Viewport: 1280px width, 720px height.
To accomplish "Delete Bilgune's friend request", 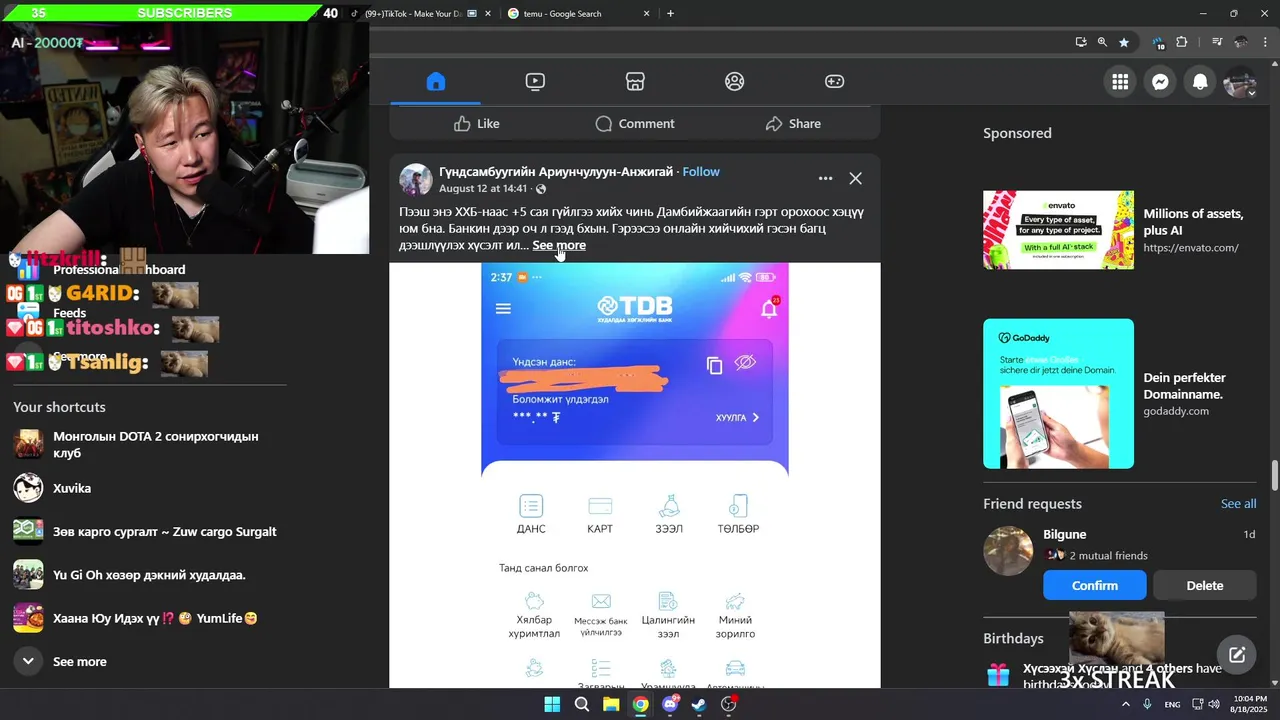I will tap(1205, 586).
